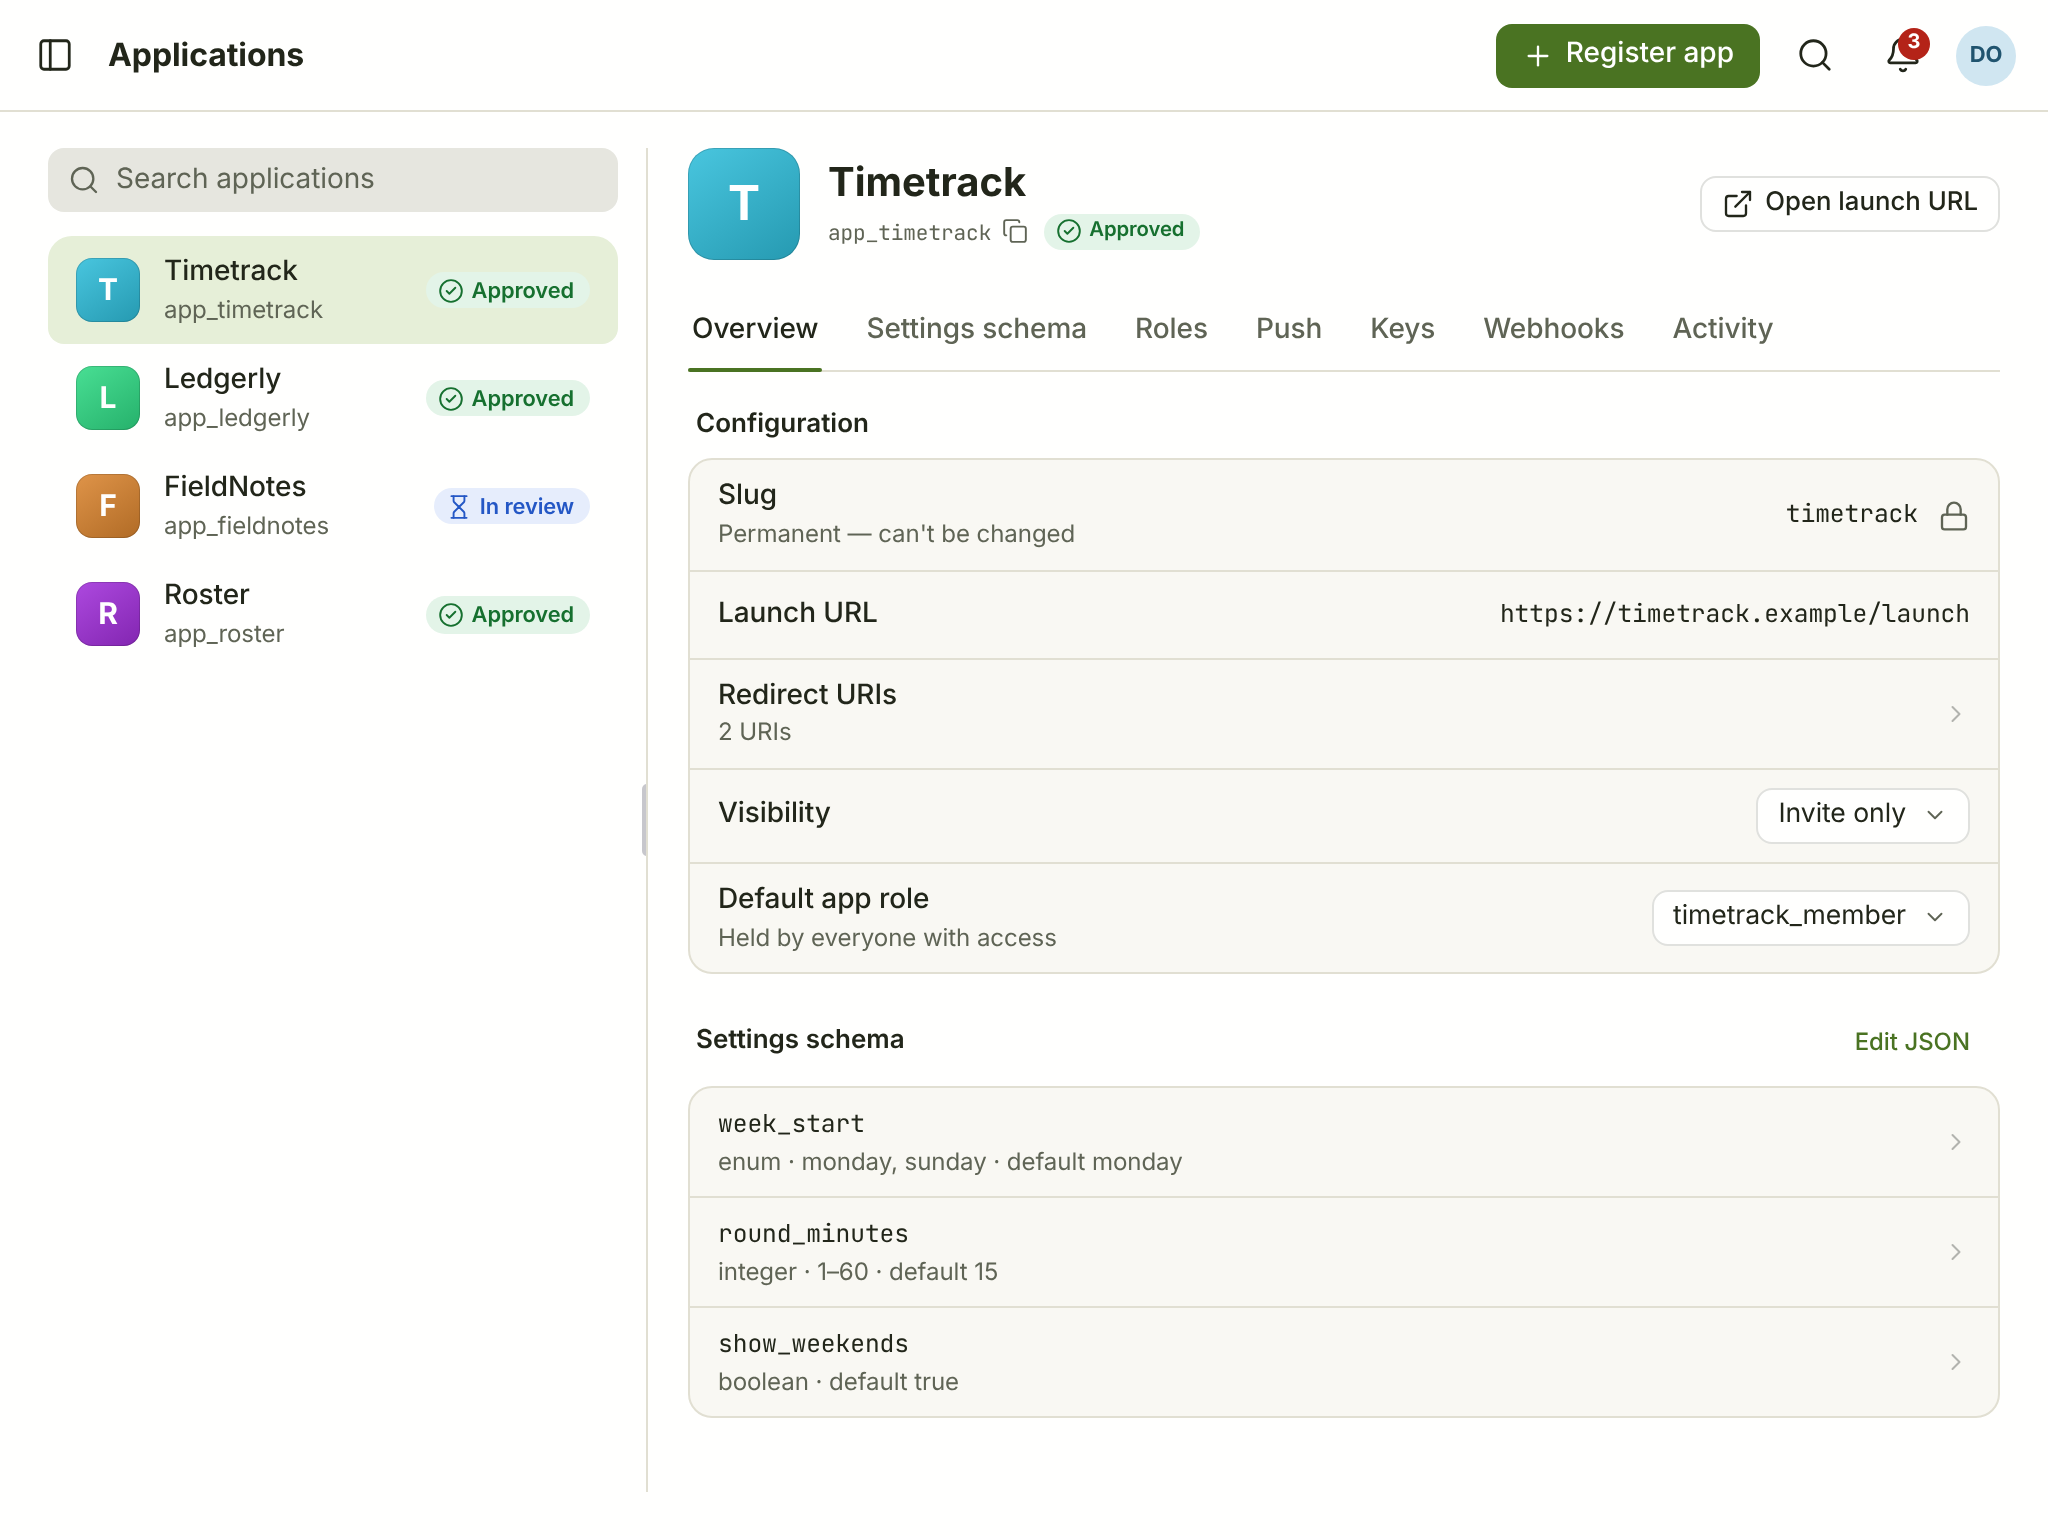Select the Ledgerly L icon
The height and width of the screenshot is (1536, 2048).
108,398
